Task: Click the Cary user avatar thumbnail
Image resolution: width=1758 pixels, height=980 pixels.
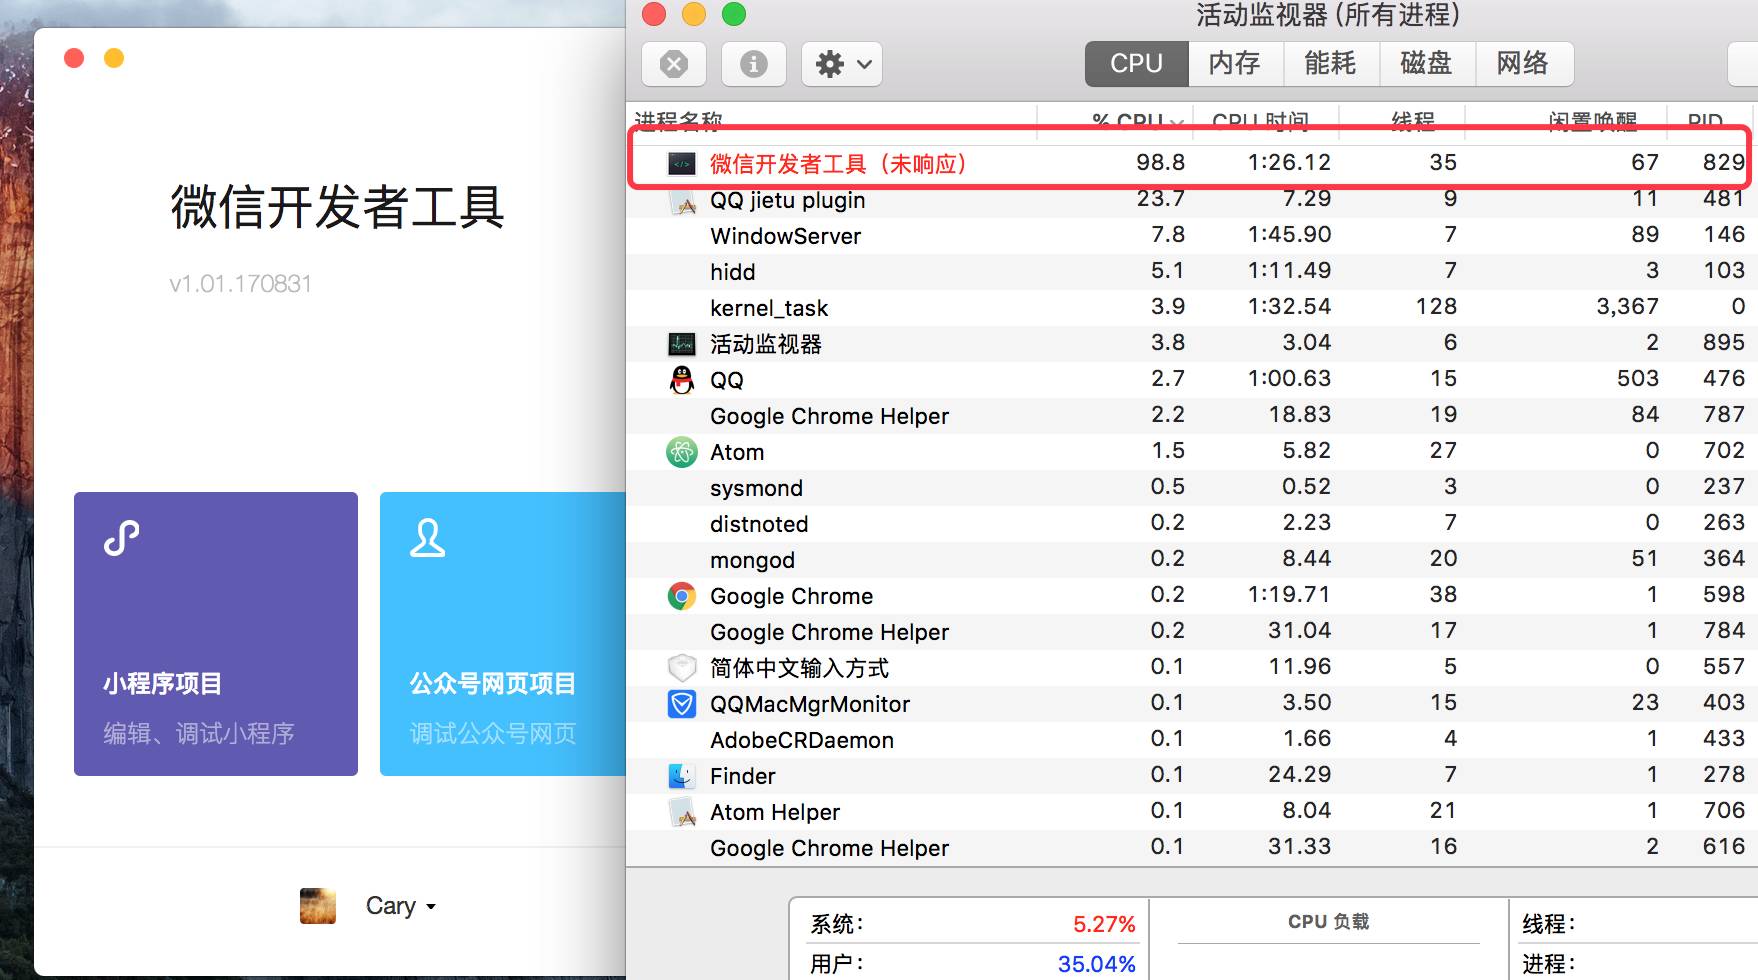Action: click(x=318, y=906)
